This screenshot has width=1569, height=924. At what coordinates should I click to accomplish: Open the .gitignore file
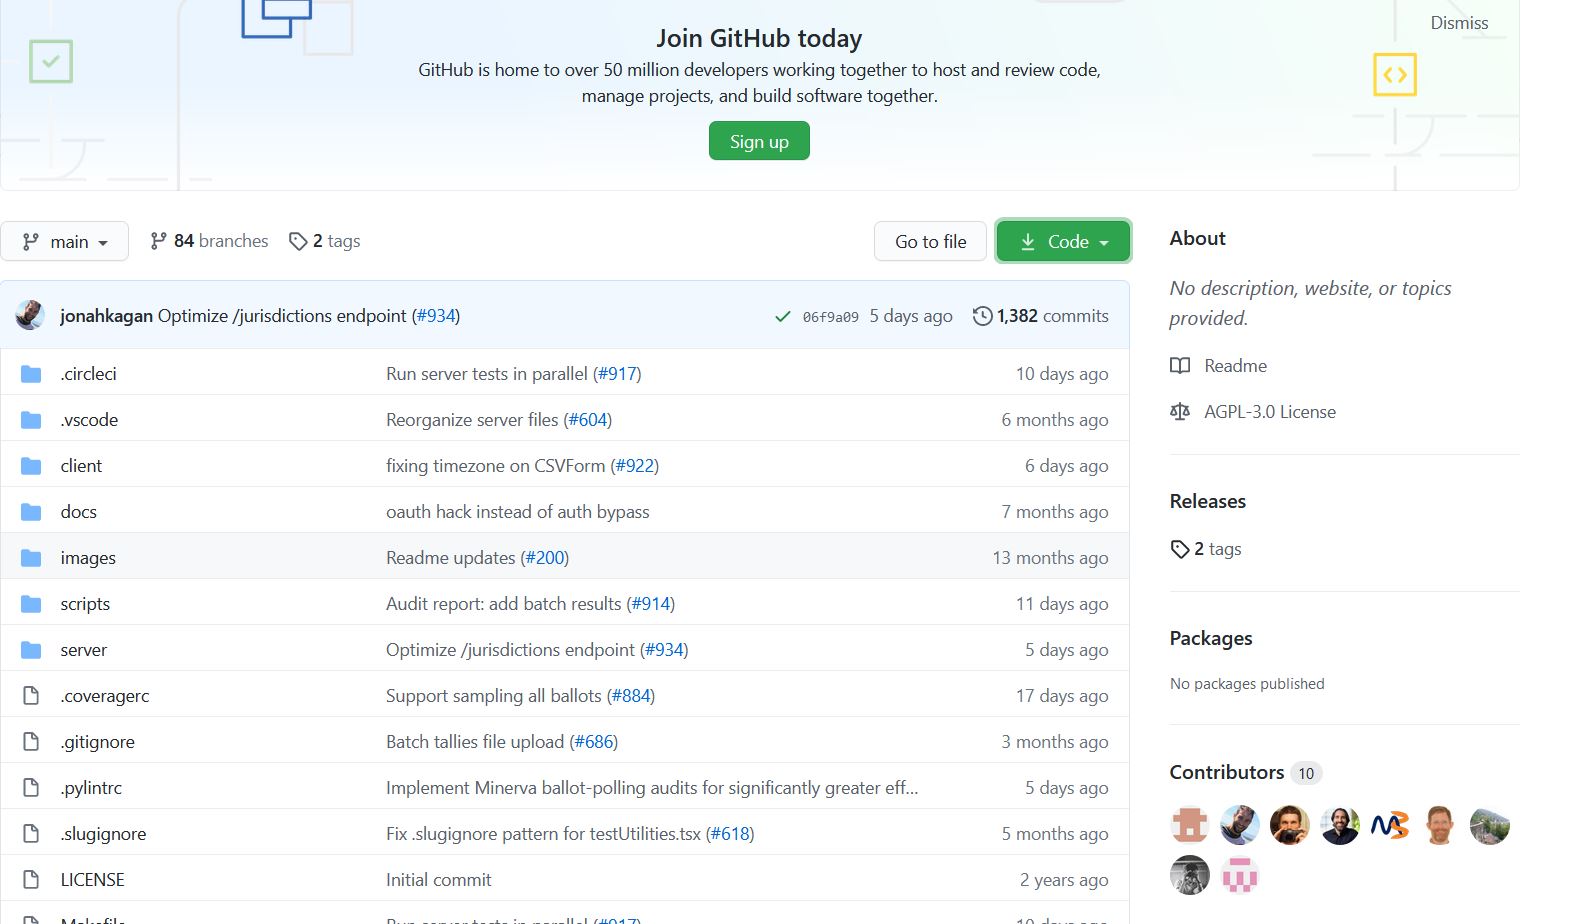(x=97, y=742)
